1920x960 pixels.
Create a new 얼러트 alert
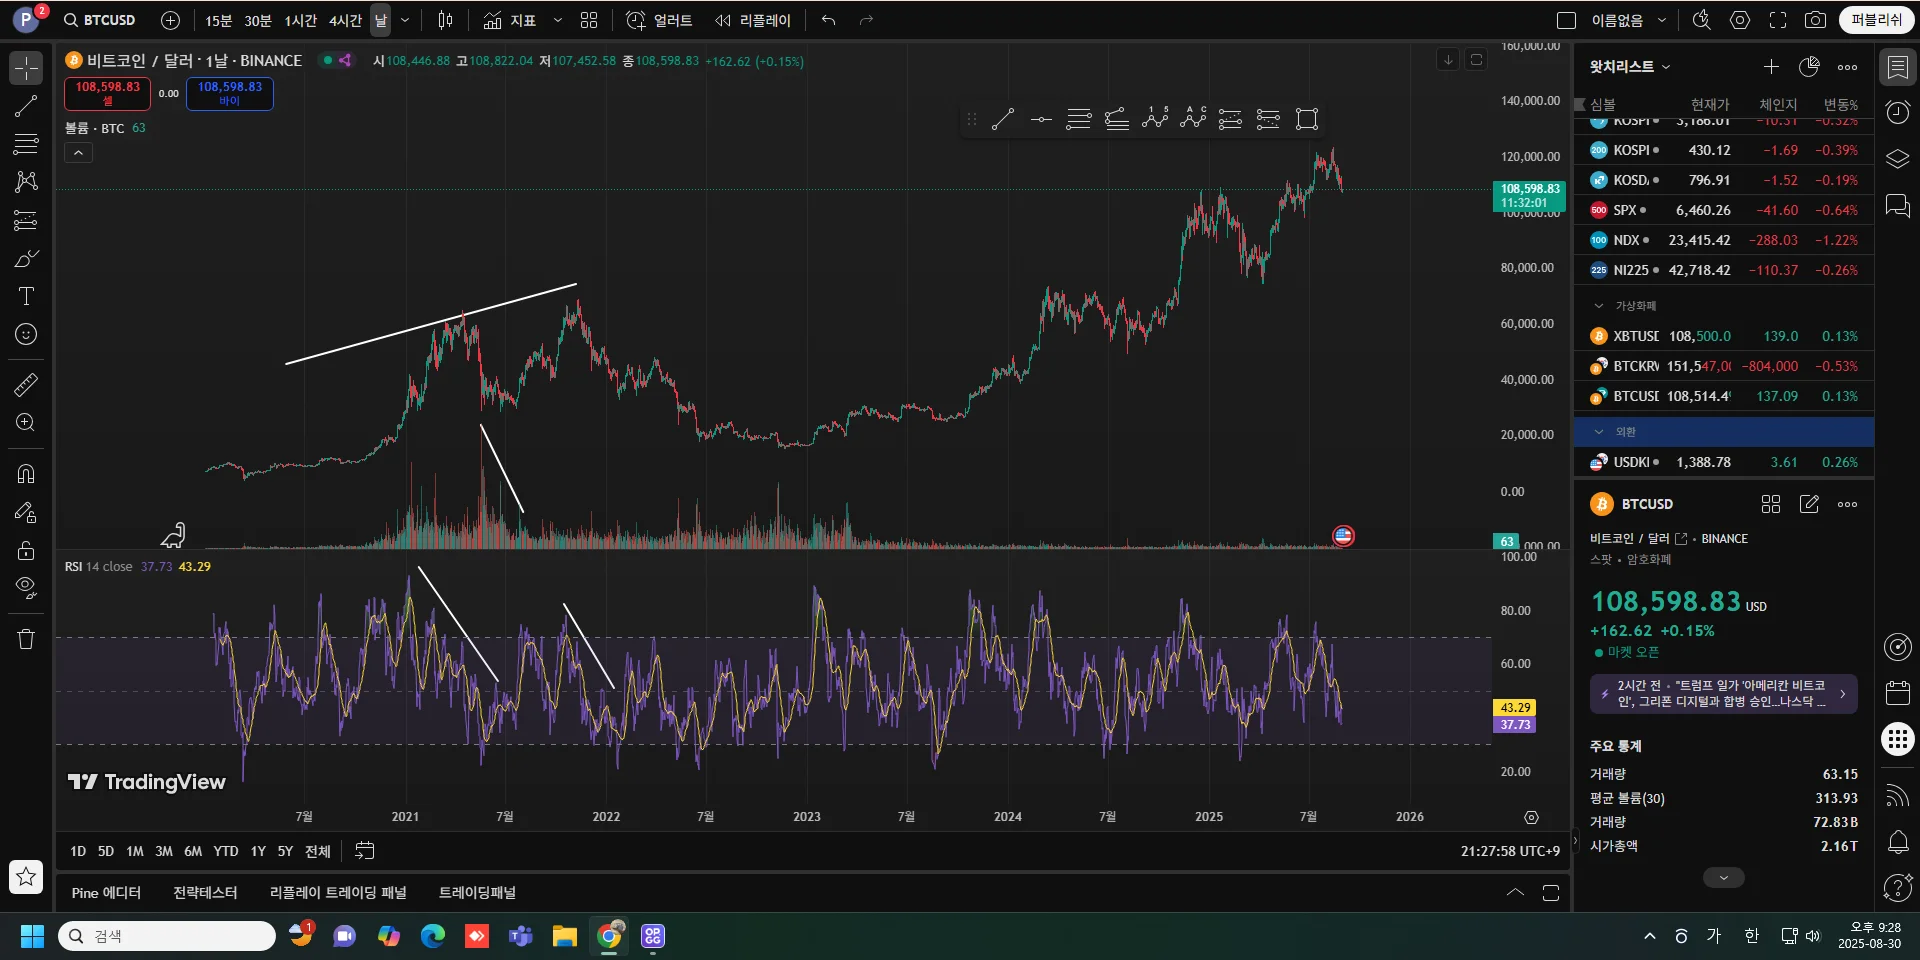click(659, 20)
